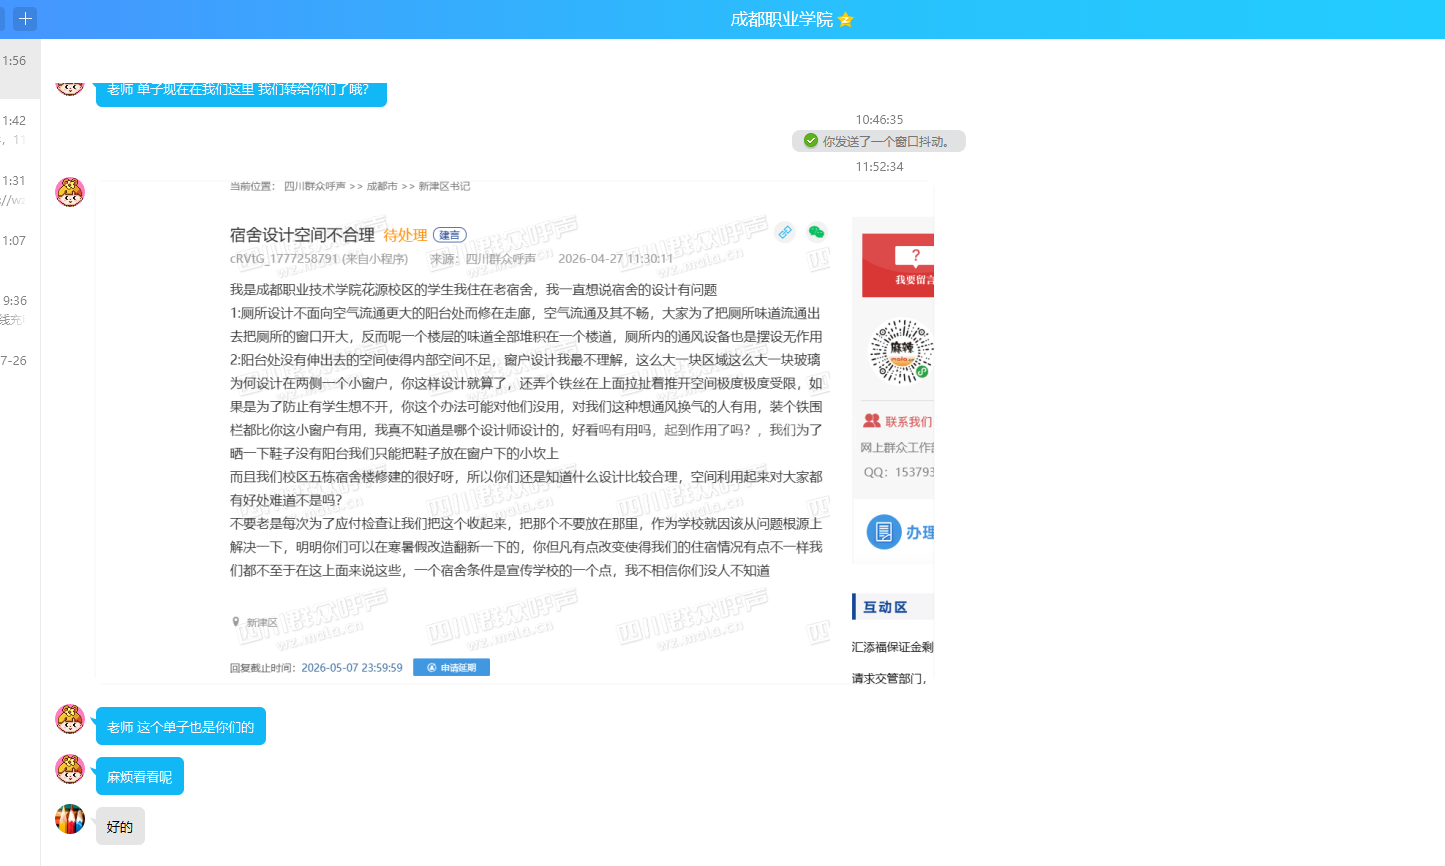
Task: Click the colorful avatar beside 好的 reply
Action: point(70,819)
